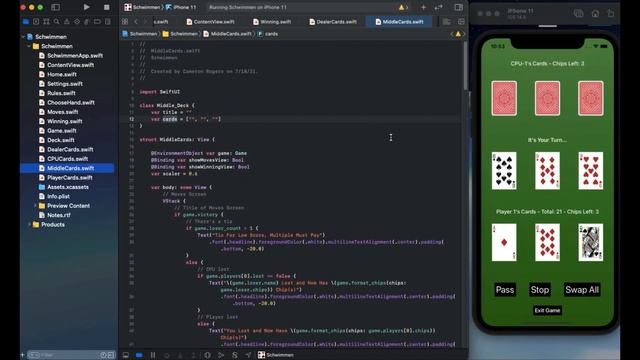The height and width of the screenshot is (360, 640).
Task: Take a screenshot in the Simulator window
Action: (x=579, y=13)
